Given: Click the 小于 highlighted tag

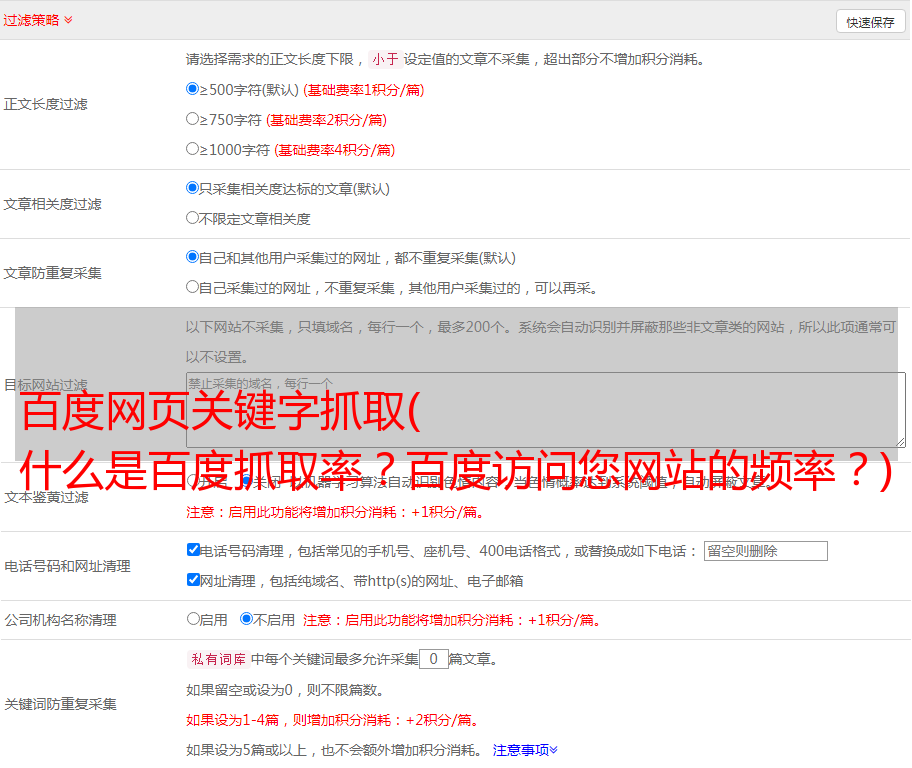Looking at the screenshot, I should (x=385, y=59).
